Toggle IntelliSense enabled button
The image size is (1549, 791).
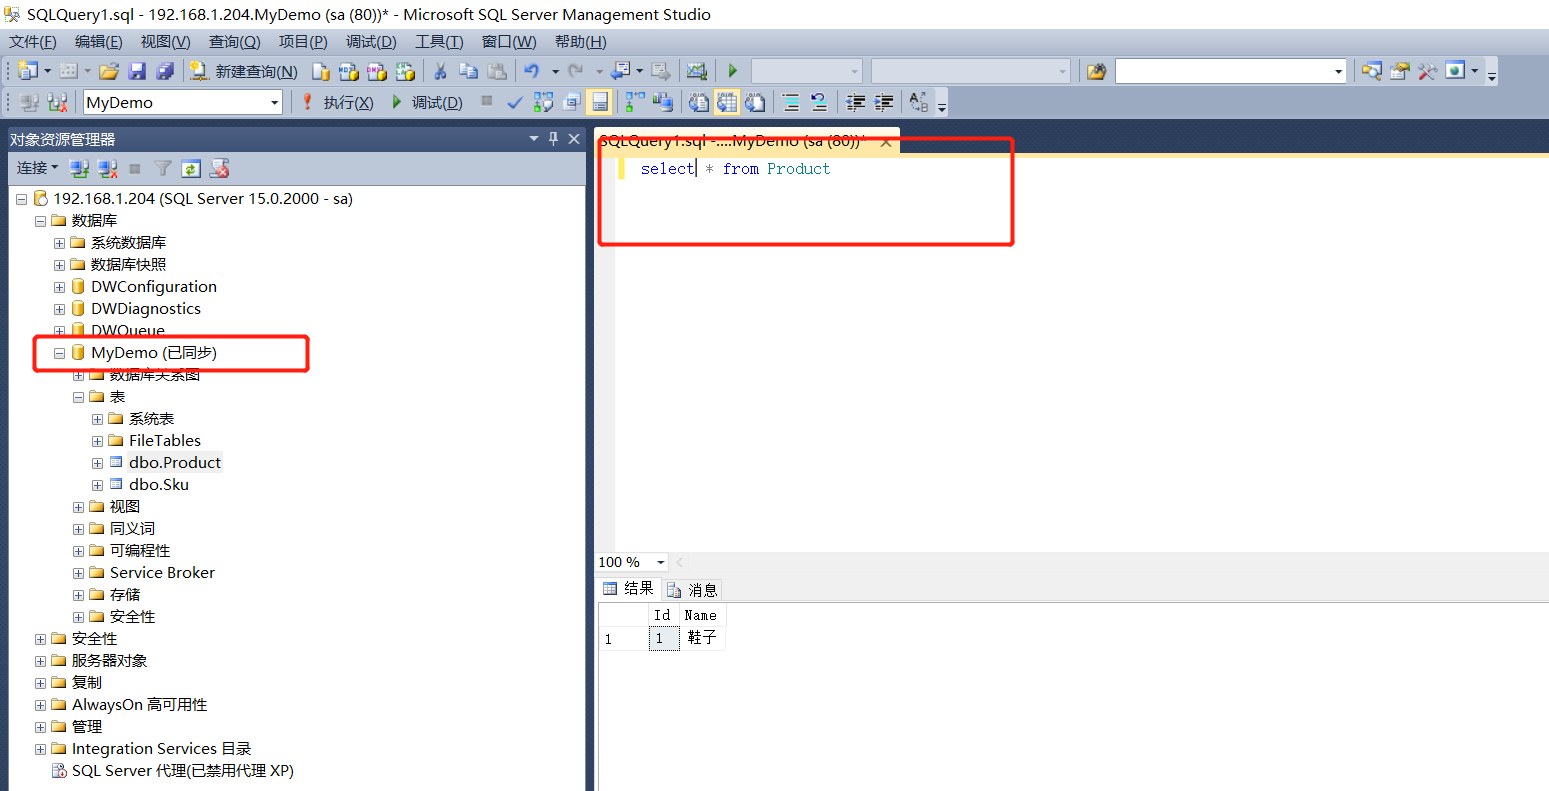click(x=600, y=102)
